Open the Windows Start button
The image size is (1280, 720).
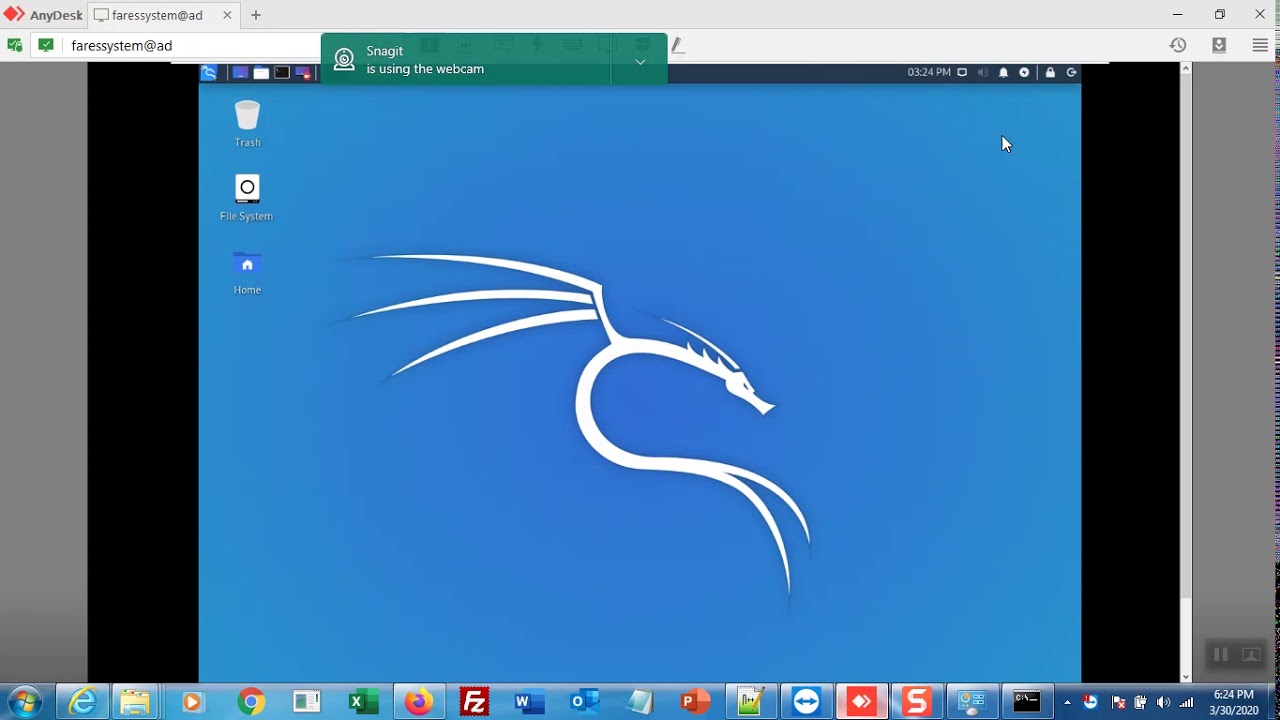tap(24, 702)
